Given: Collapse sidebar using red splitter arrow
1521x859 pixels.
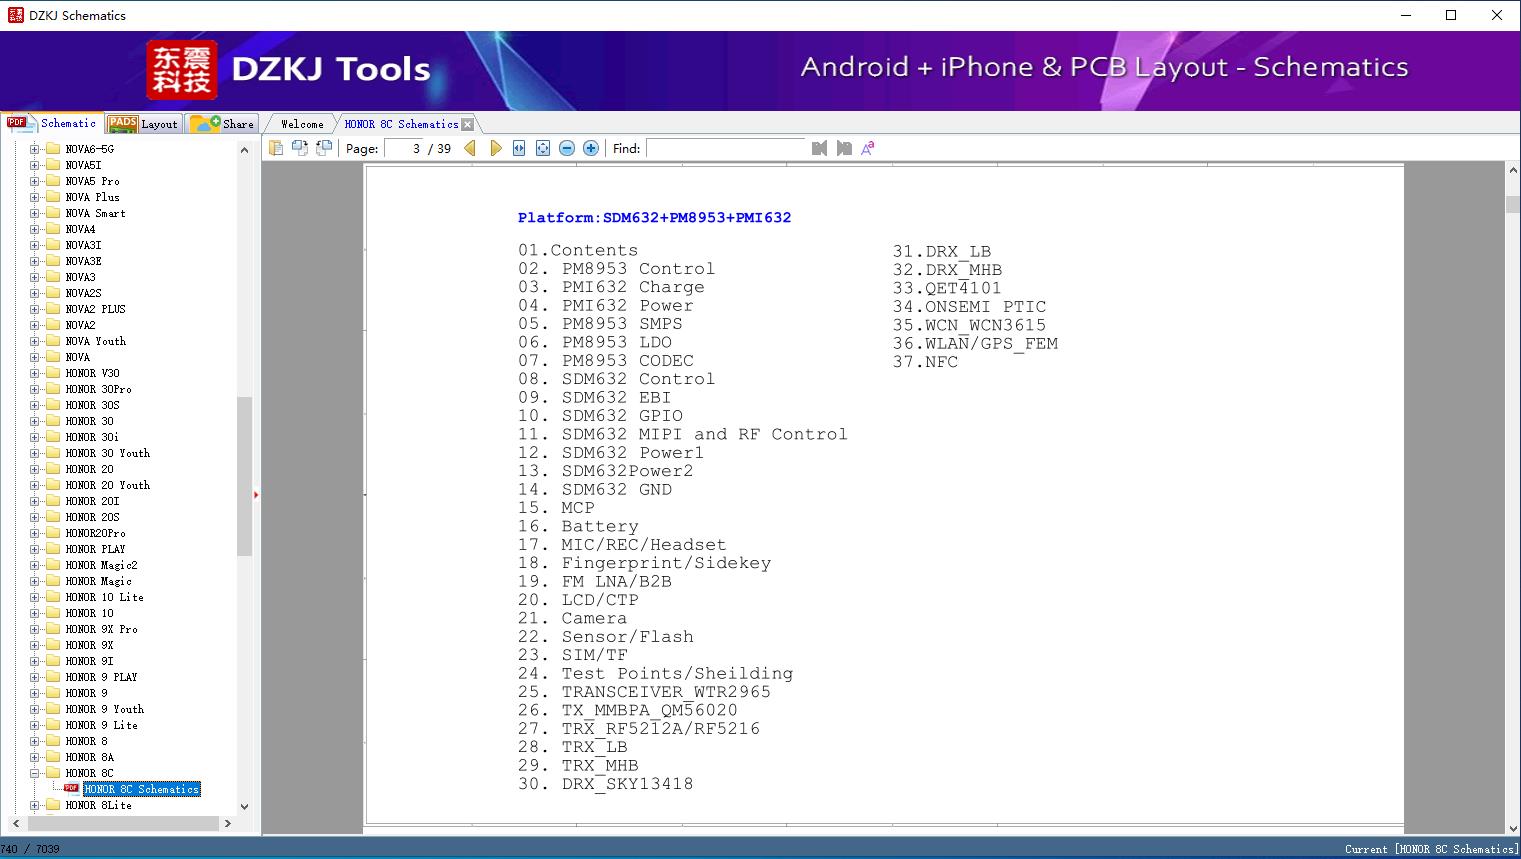Looking at the screenshot, I should 256,495.
